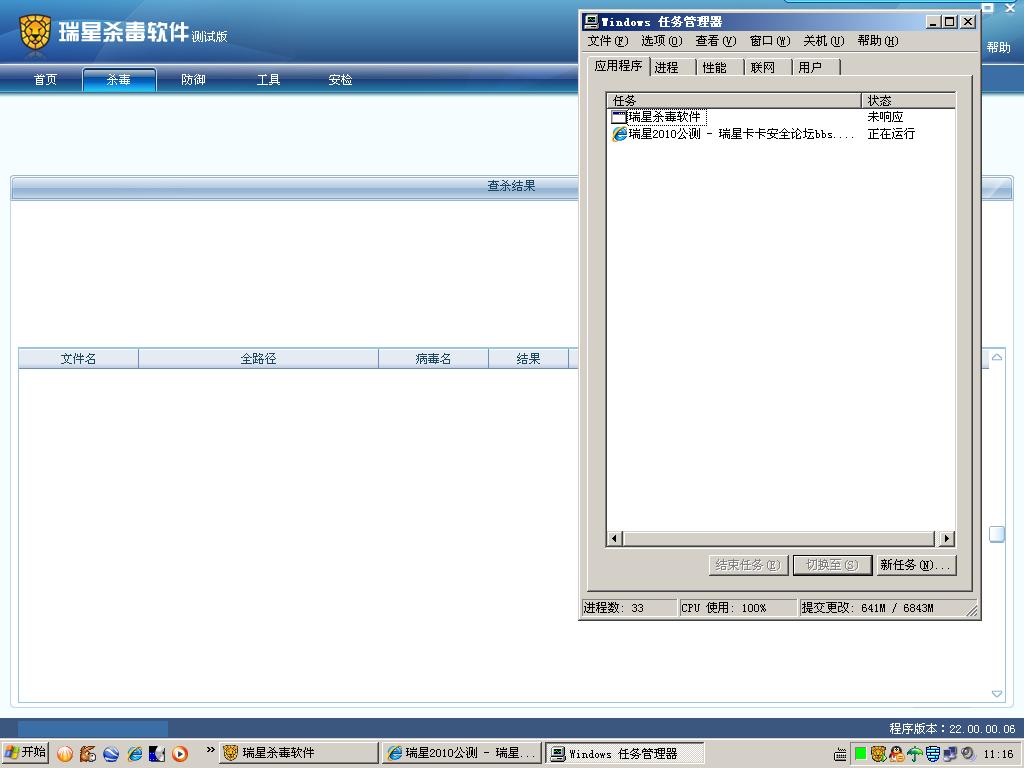The height and width of the screenshot is (768, 1024).
Task: Open the 防御 tab in Rising antivirus
Action: (193, 80)
